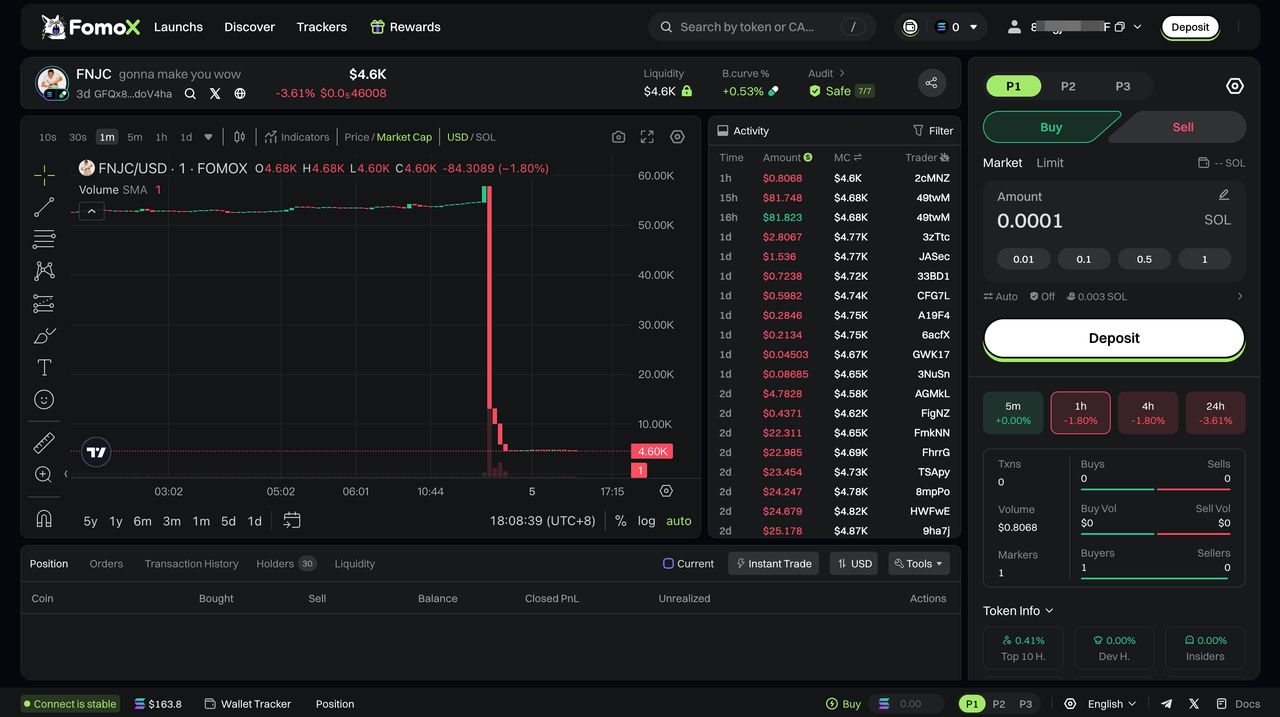Select the trend line drawing tool
This screenshot has height=717, width=1280.
click(x=44, y=207)
